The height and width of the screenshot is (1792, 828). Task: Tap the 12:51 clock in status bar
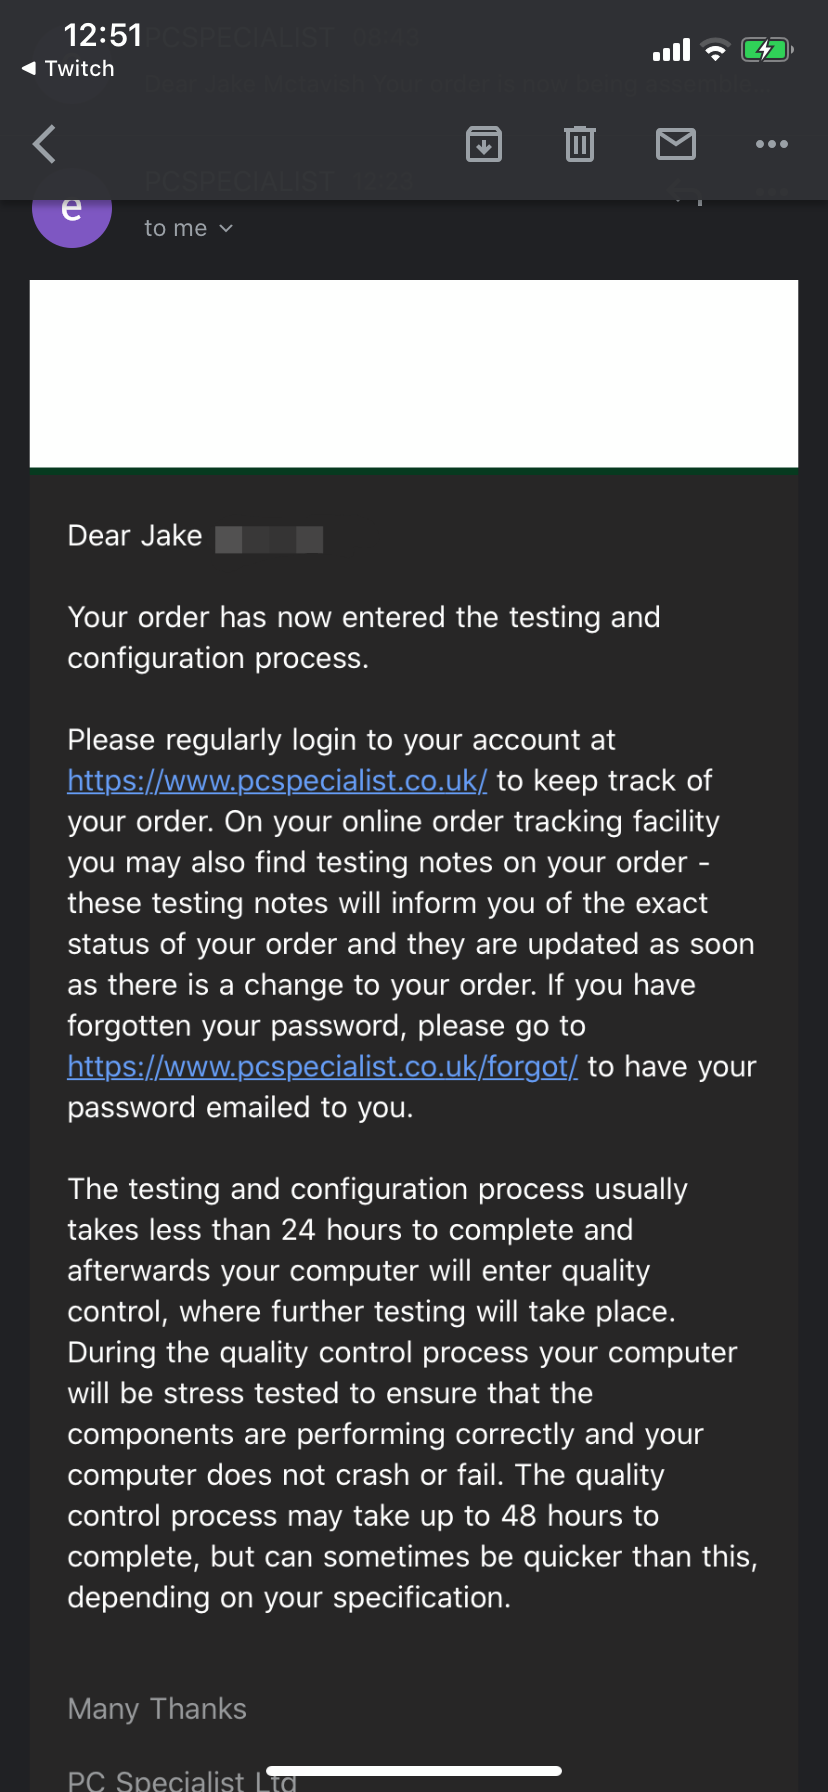[x=103, y=35]
